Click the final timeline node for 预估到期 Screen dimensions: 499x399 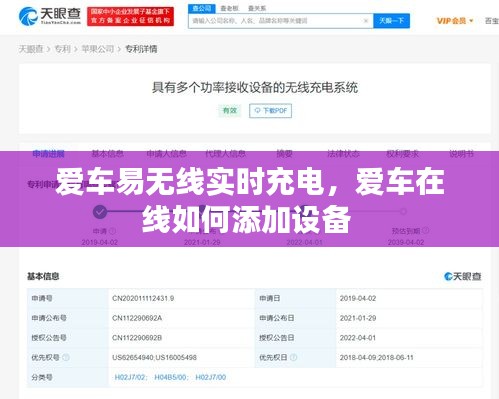[x=404, y=211]
